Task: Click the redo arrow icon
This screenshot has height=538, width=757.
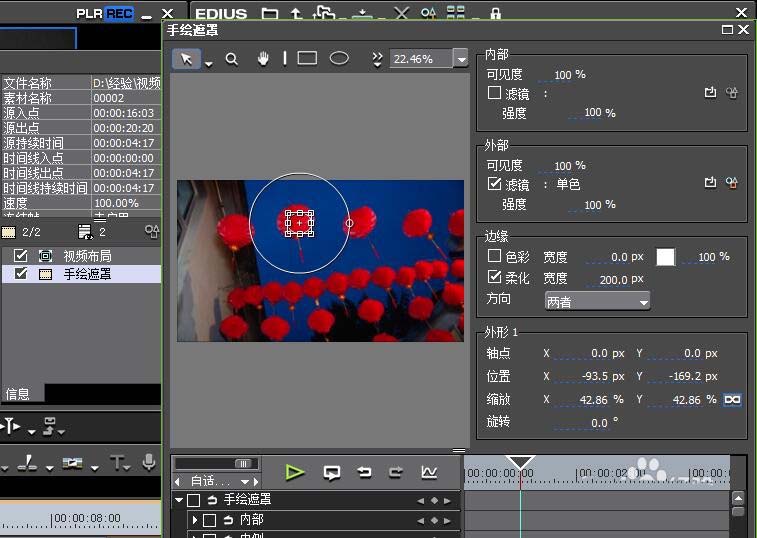Action: tap(396, 472)
